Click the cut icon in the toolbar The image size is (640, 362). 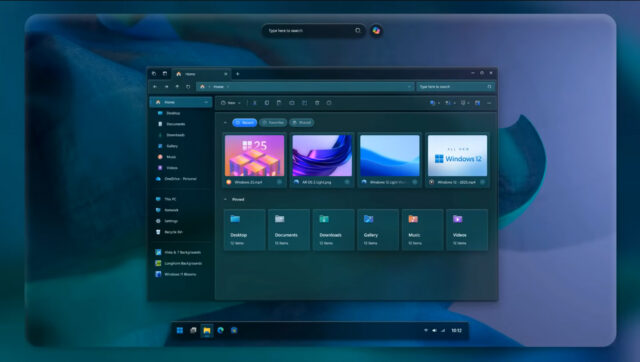(x=254, y=103)
